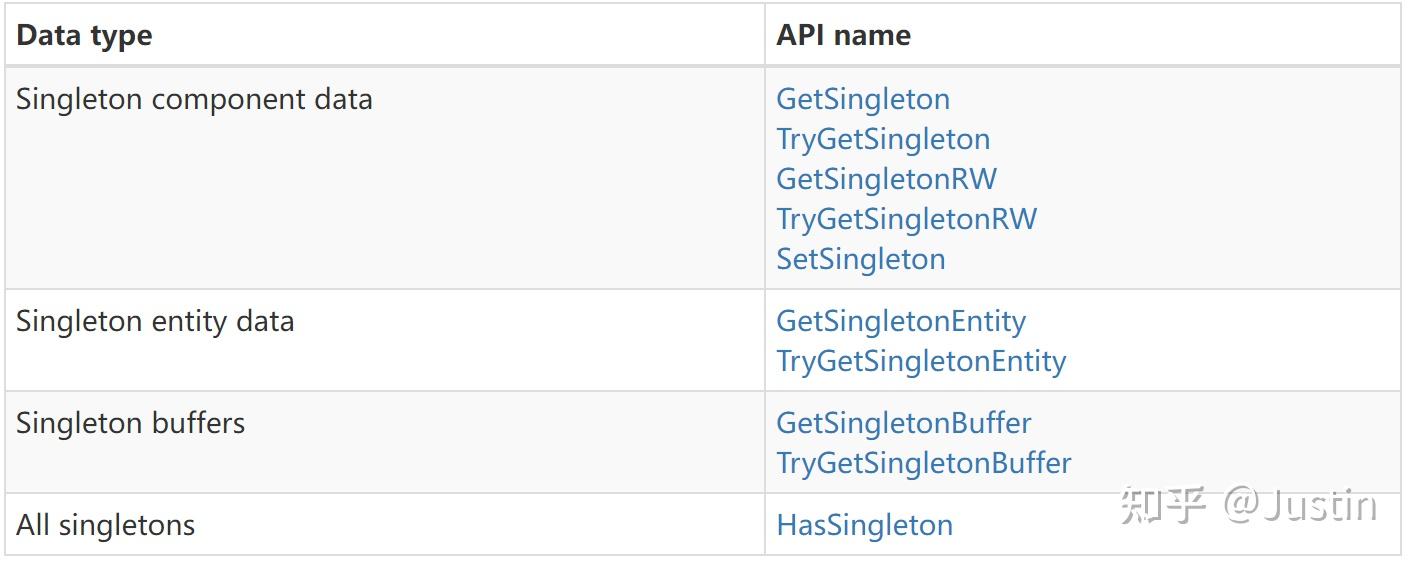Click the @Justin watermark username
The image size is (1414, 562).
coord(1301,506)
